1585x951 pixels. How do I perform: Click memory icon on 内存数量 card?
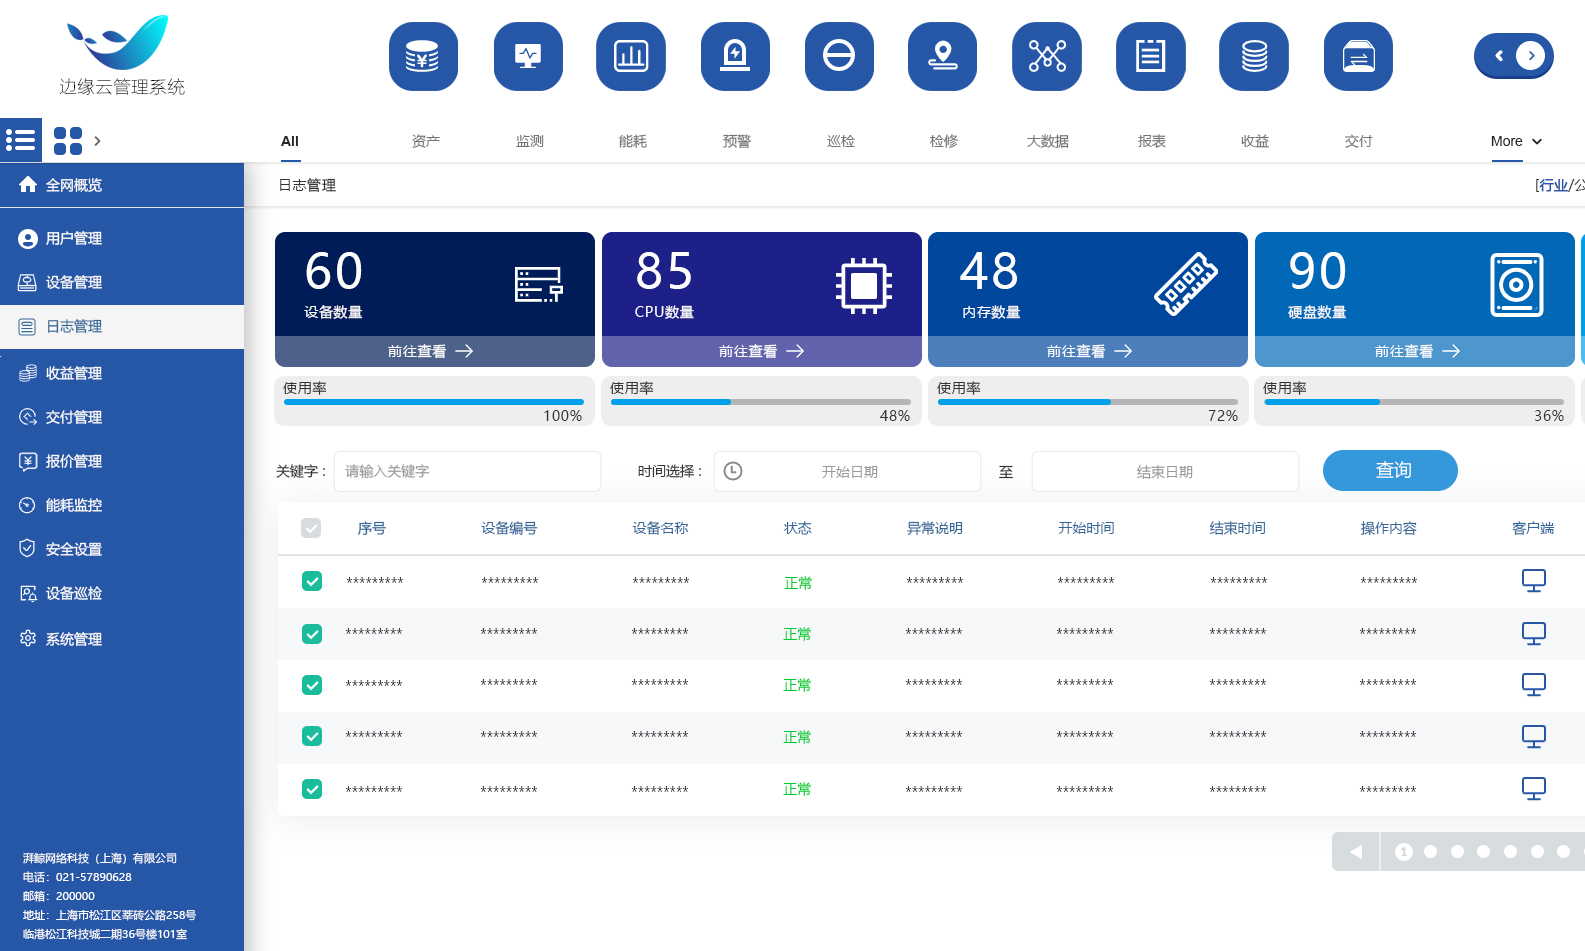[x=1186, y=284]
